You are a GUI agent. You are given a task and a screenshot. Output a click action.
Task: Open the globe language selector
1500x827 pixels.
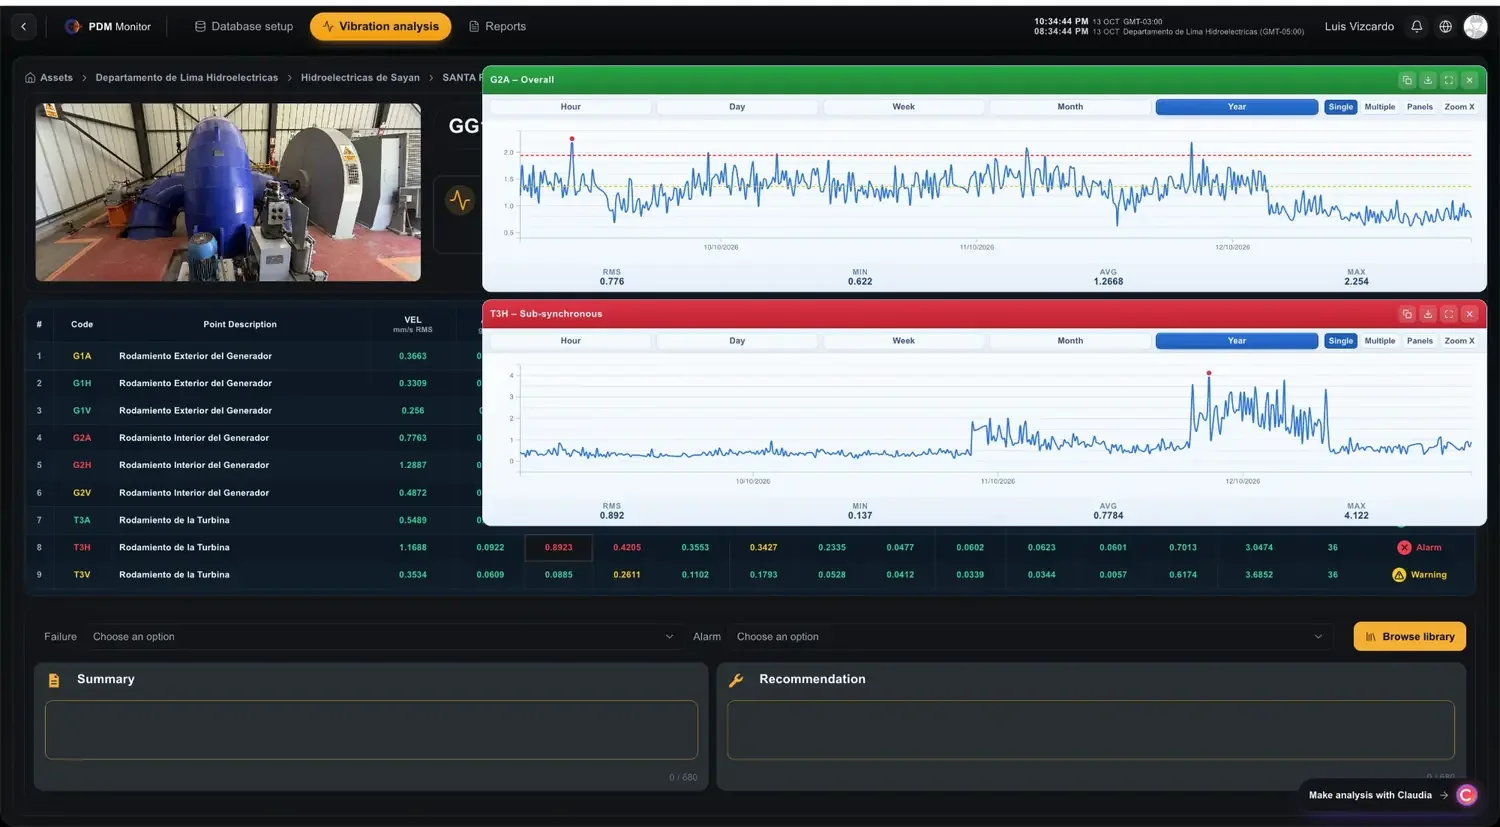point(1445,27)
